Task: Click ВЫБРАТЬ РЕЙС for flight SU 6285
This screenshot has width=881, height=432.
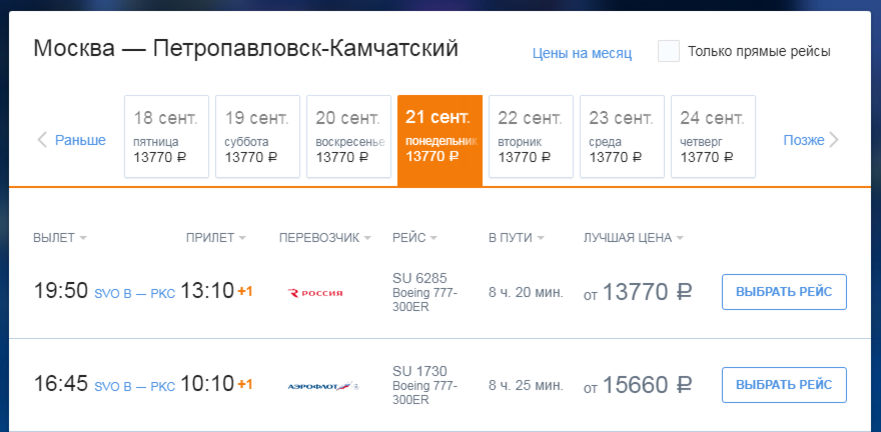Action: pyautogui.click(x=784, y=292)
